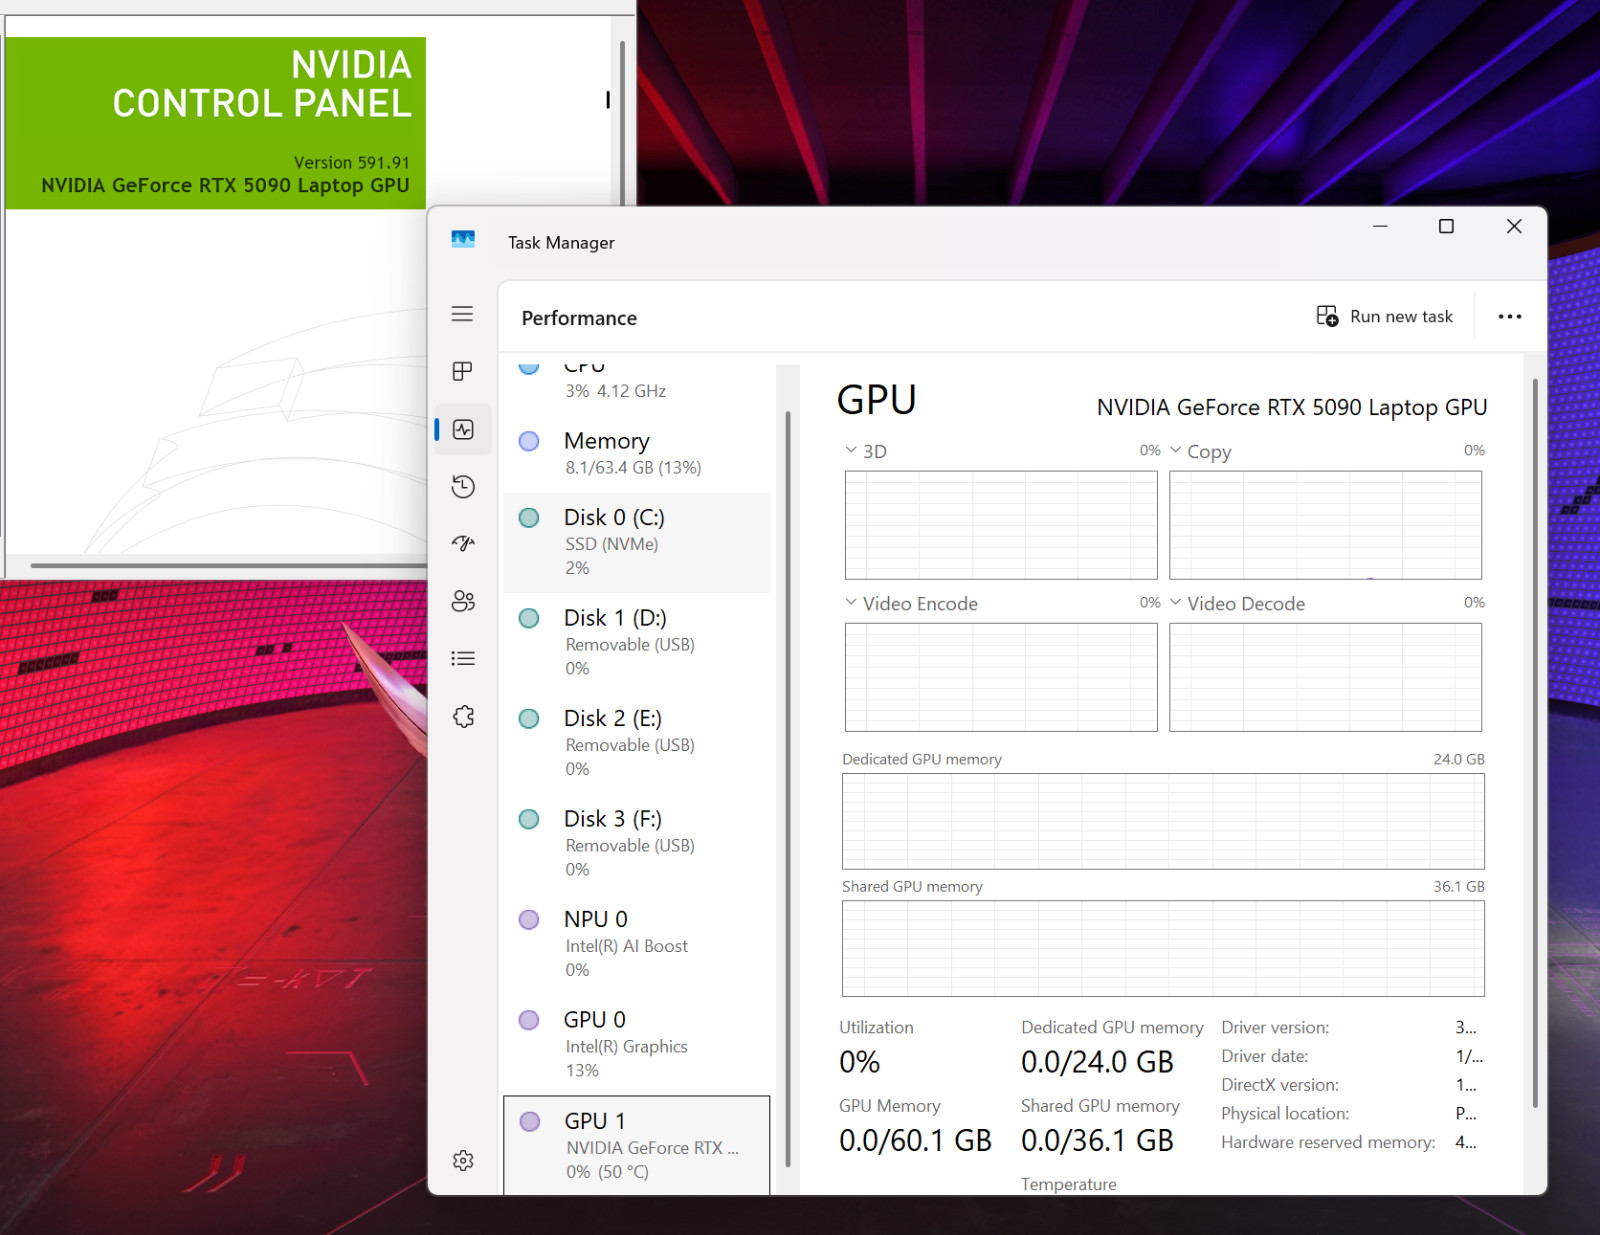Click Run new task button
1600x1235 pixels.
1385,316
